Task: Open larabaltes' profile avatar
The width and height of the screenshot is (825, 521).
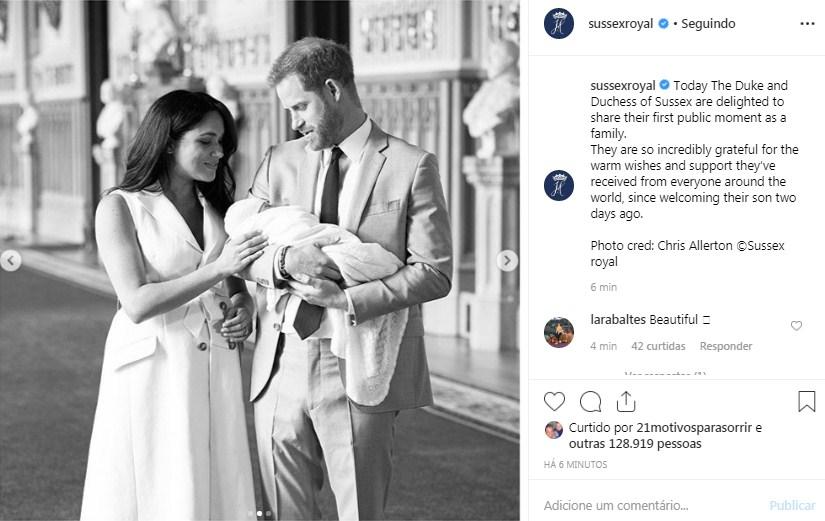Action: pyautogui.click(x=558, y=332)
